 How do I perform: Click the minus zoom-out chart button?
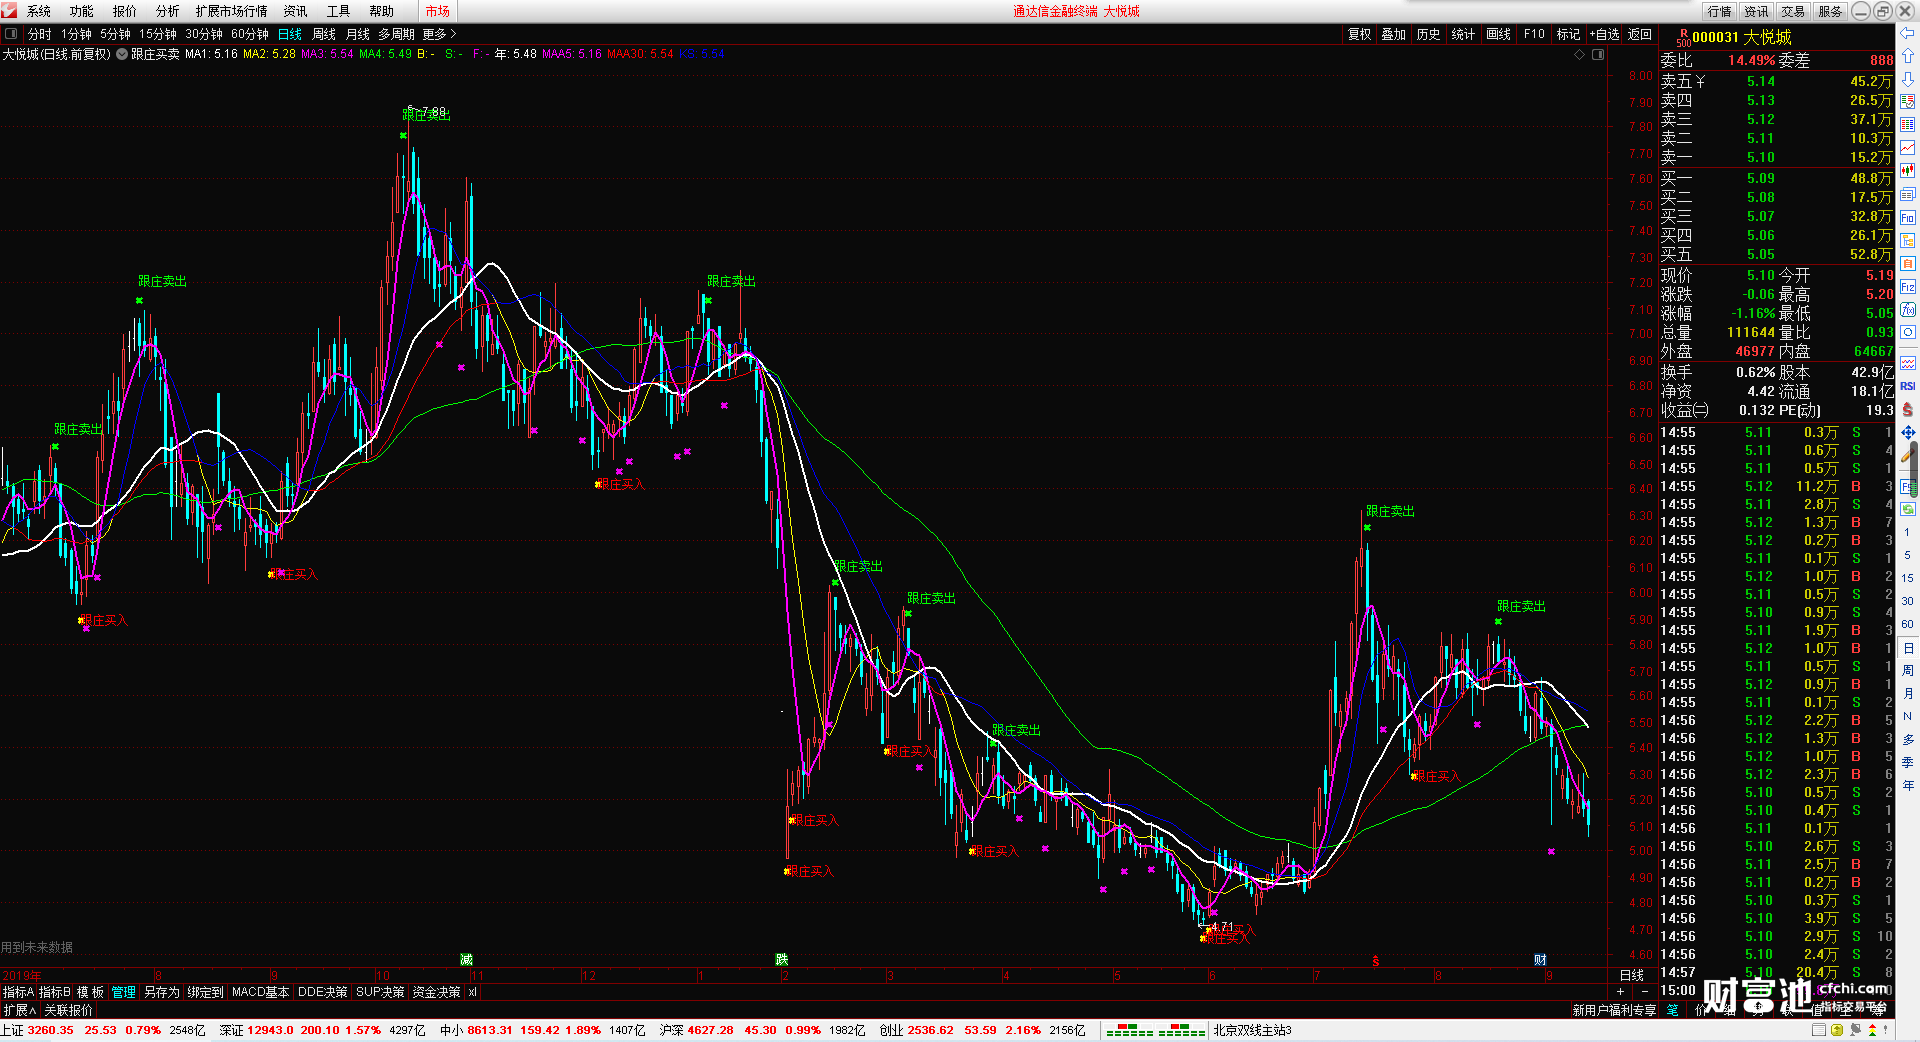[x=1645, y=991]
